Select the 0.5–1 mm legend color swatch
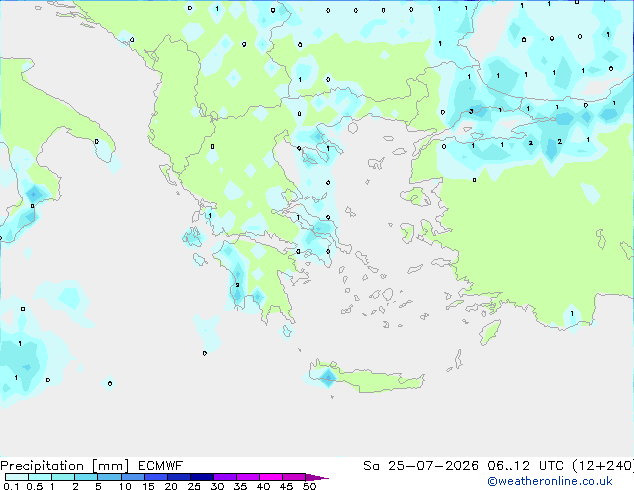The image size is (634, 490). tap(40, 477)
